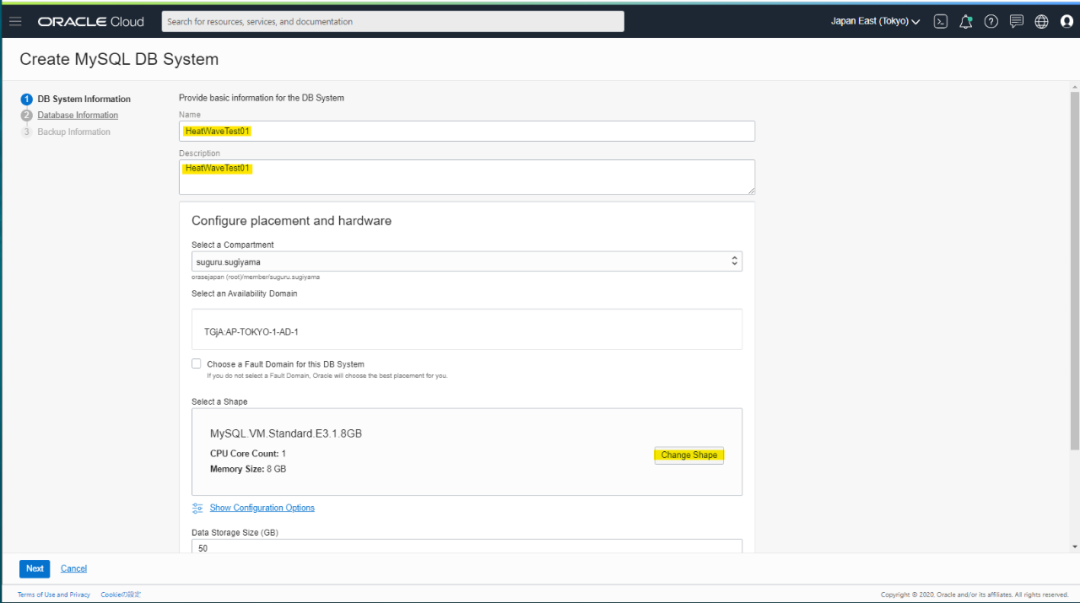The image size is (1080, 603).
Task: Click the Cancel link
Action: click(x=74, y=569)
